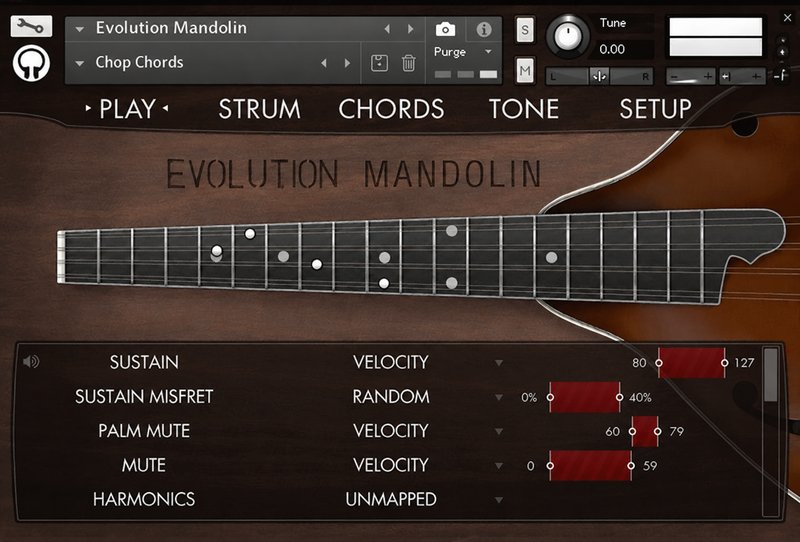
Task: Click the gray inlay marker at the fifteenth fret
Action: click(552, 258)
